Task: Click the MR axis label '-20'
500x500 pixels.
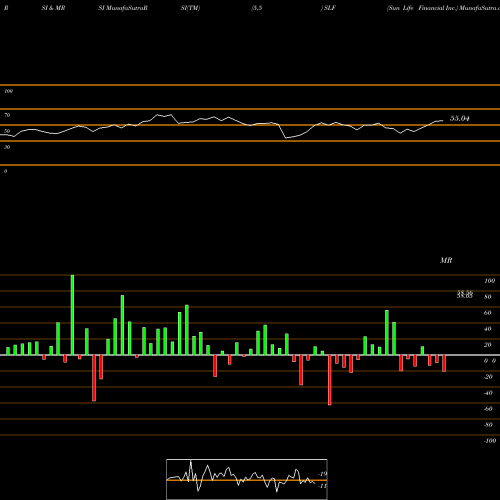Action: tap(488, 377)
